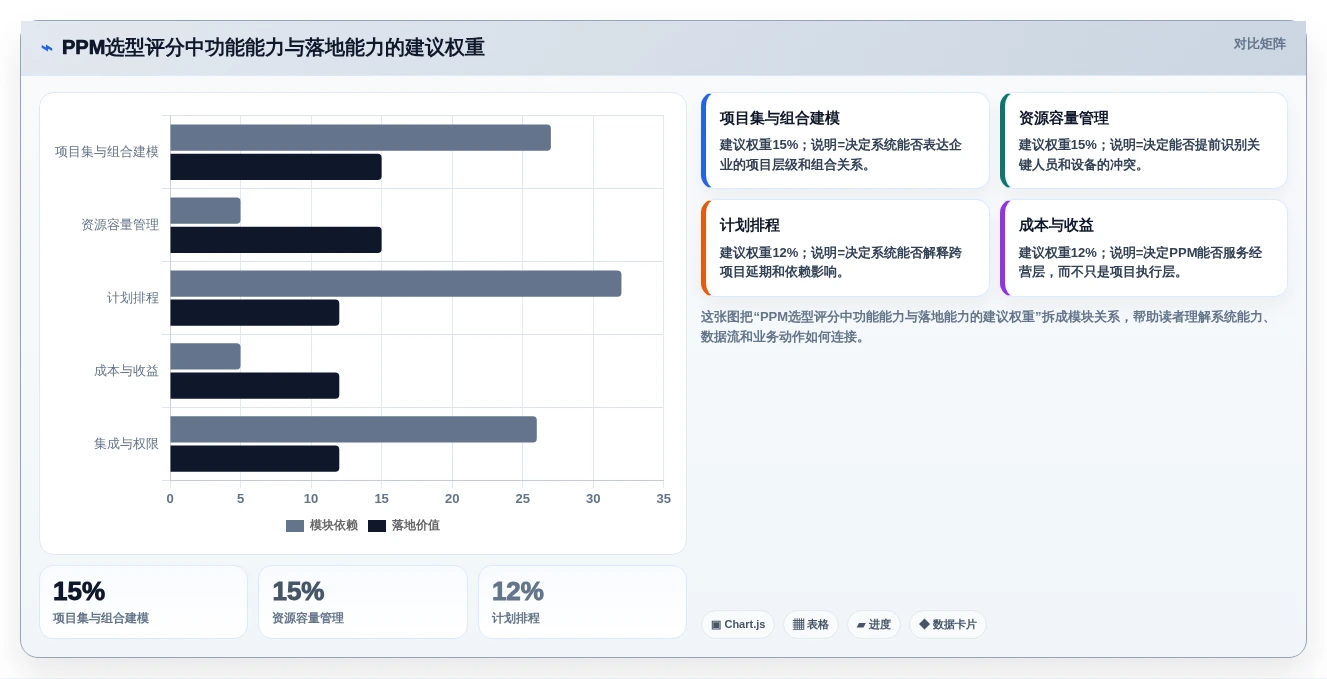Image resolution: width=1327 pixels, height=679 pixels.
Task: Click the 数据卡片 chip's diamond icon
Action: click(924, 625)
